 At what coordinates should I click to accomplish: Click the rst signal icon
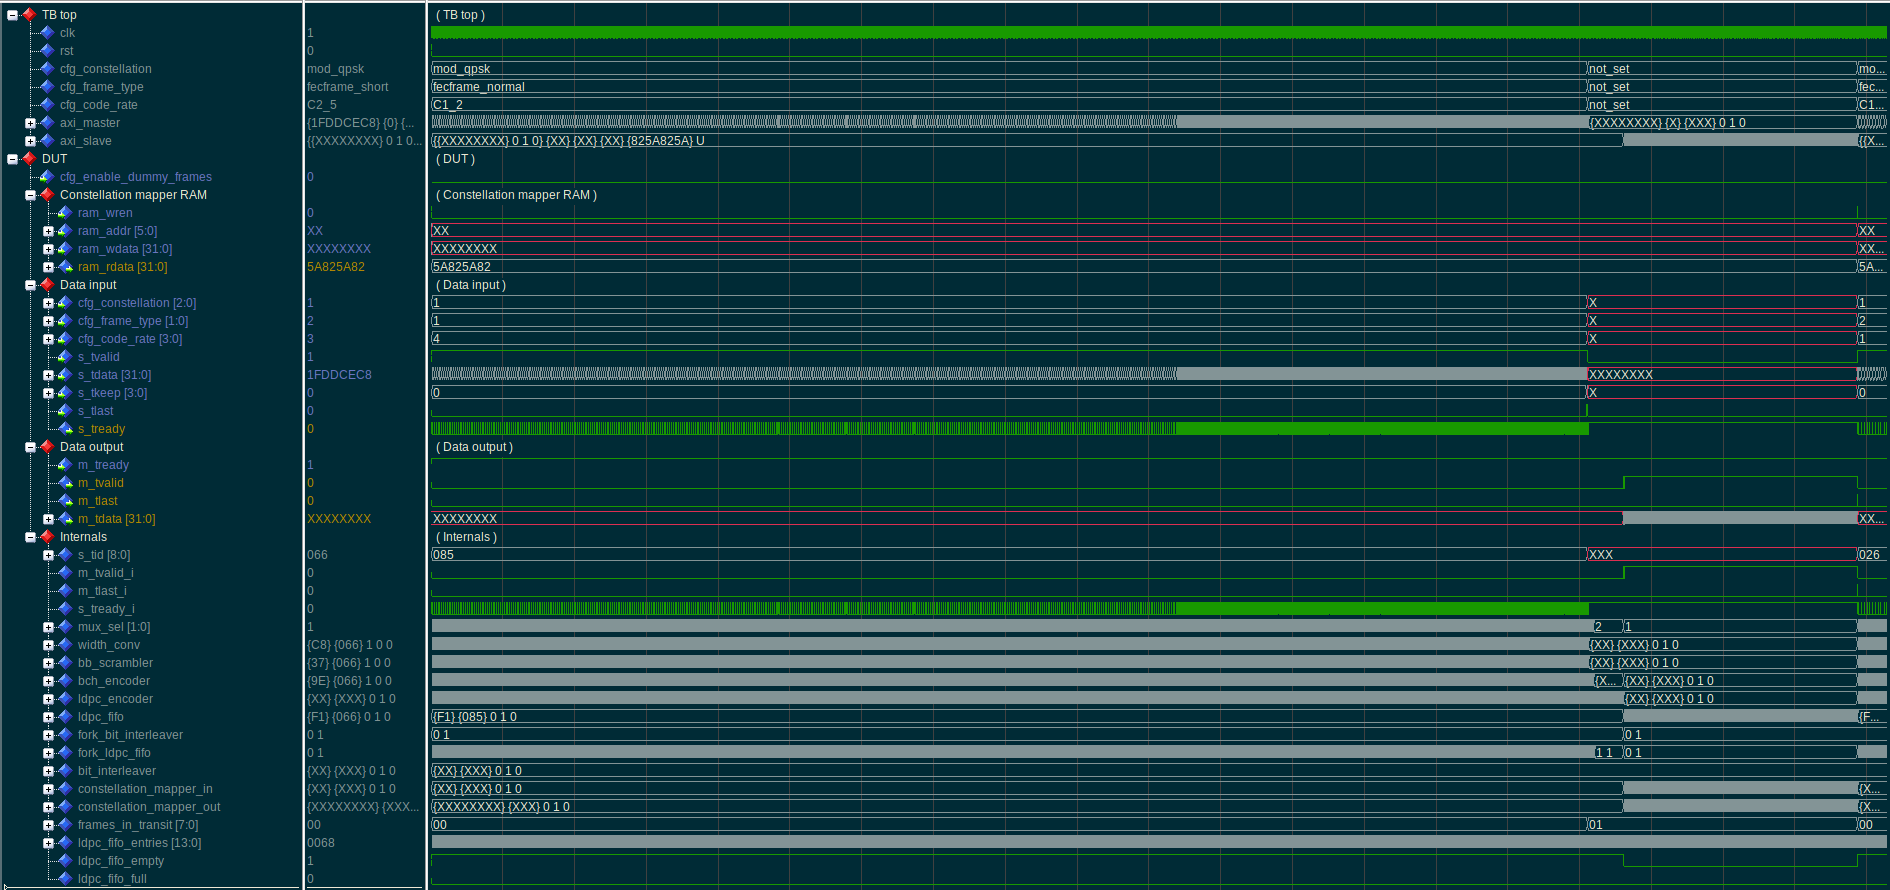coord(47,51)
